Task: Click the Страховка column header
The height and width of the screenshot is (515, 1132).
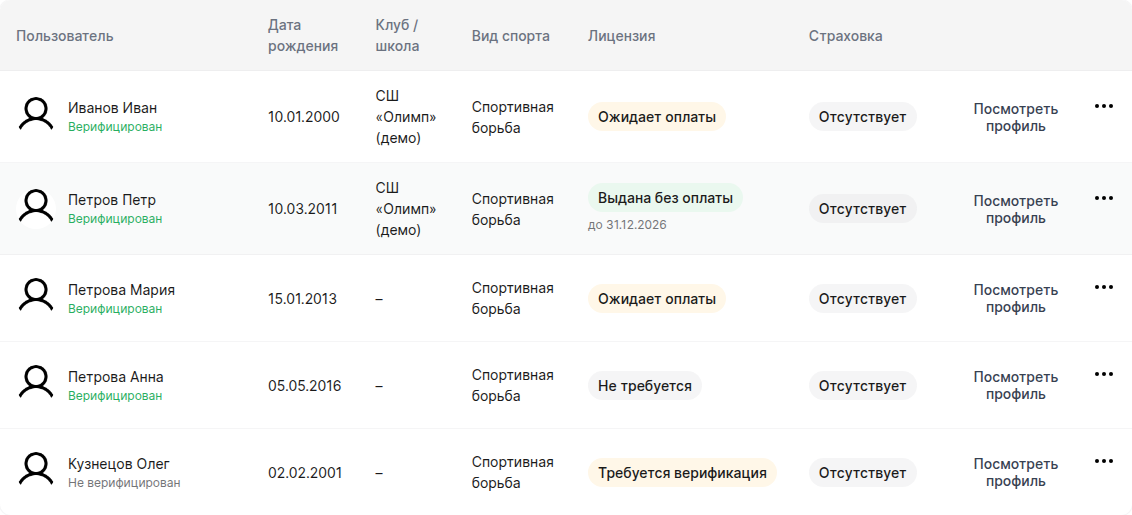Action: coord(845,36)
